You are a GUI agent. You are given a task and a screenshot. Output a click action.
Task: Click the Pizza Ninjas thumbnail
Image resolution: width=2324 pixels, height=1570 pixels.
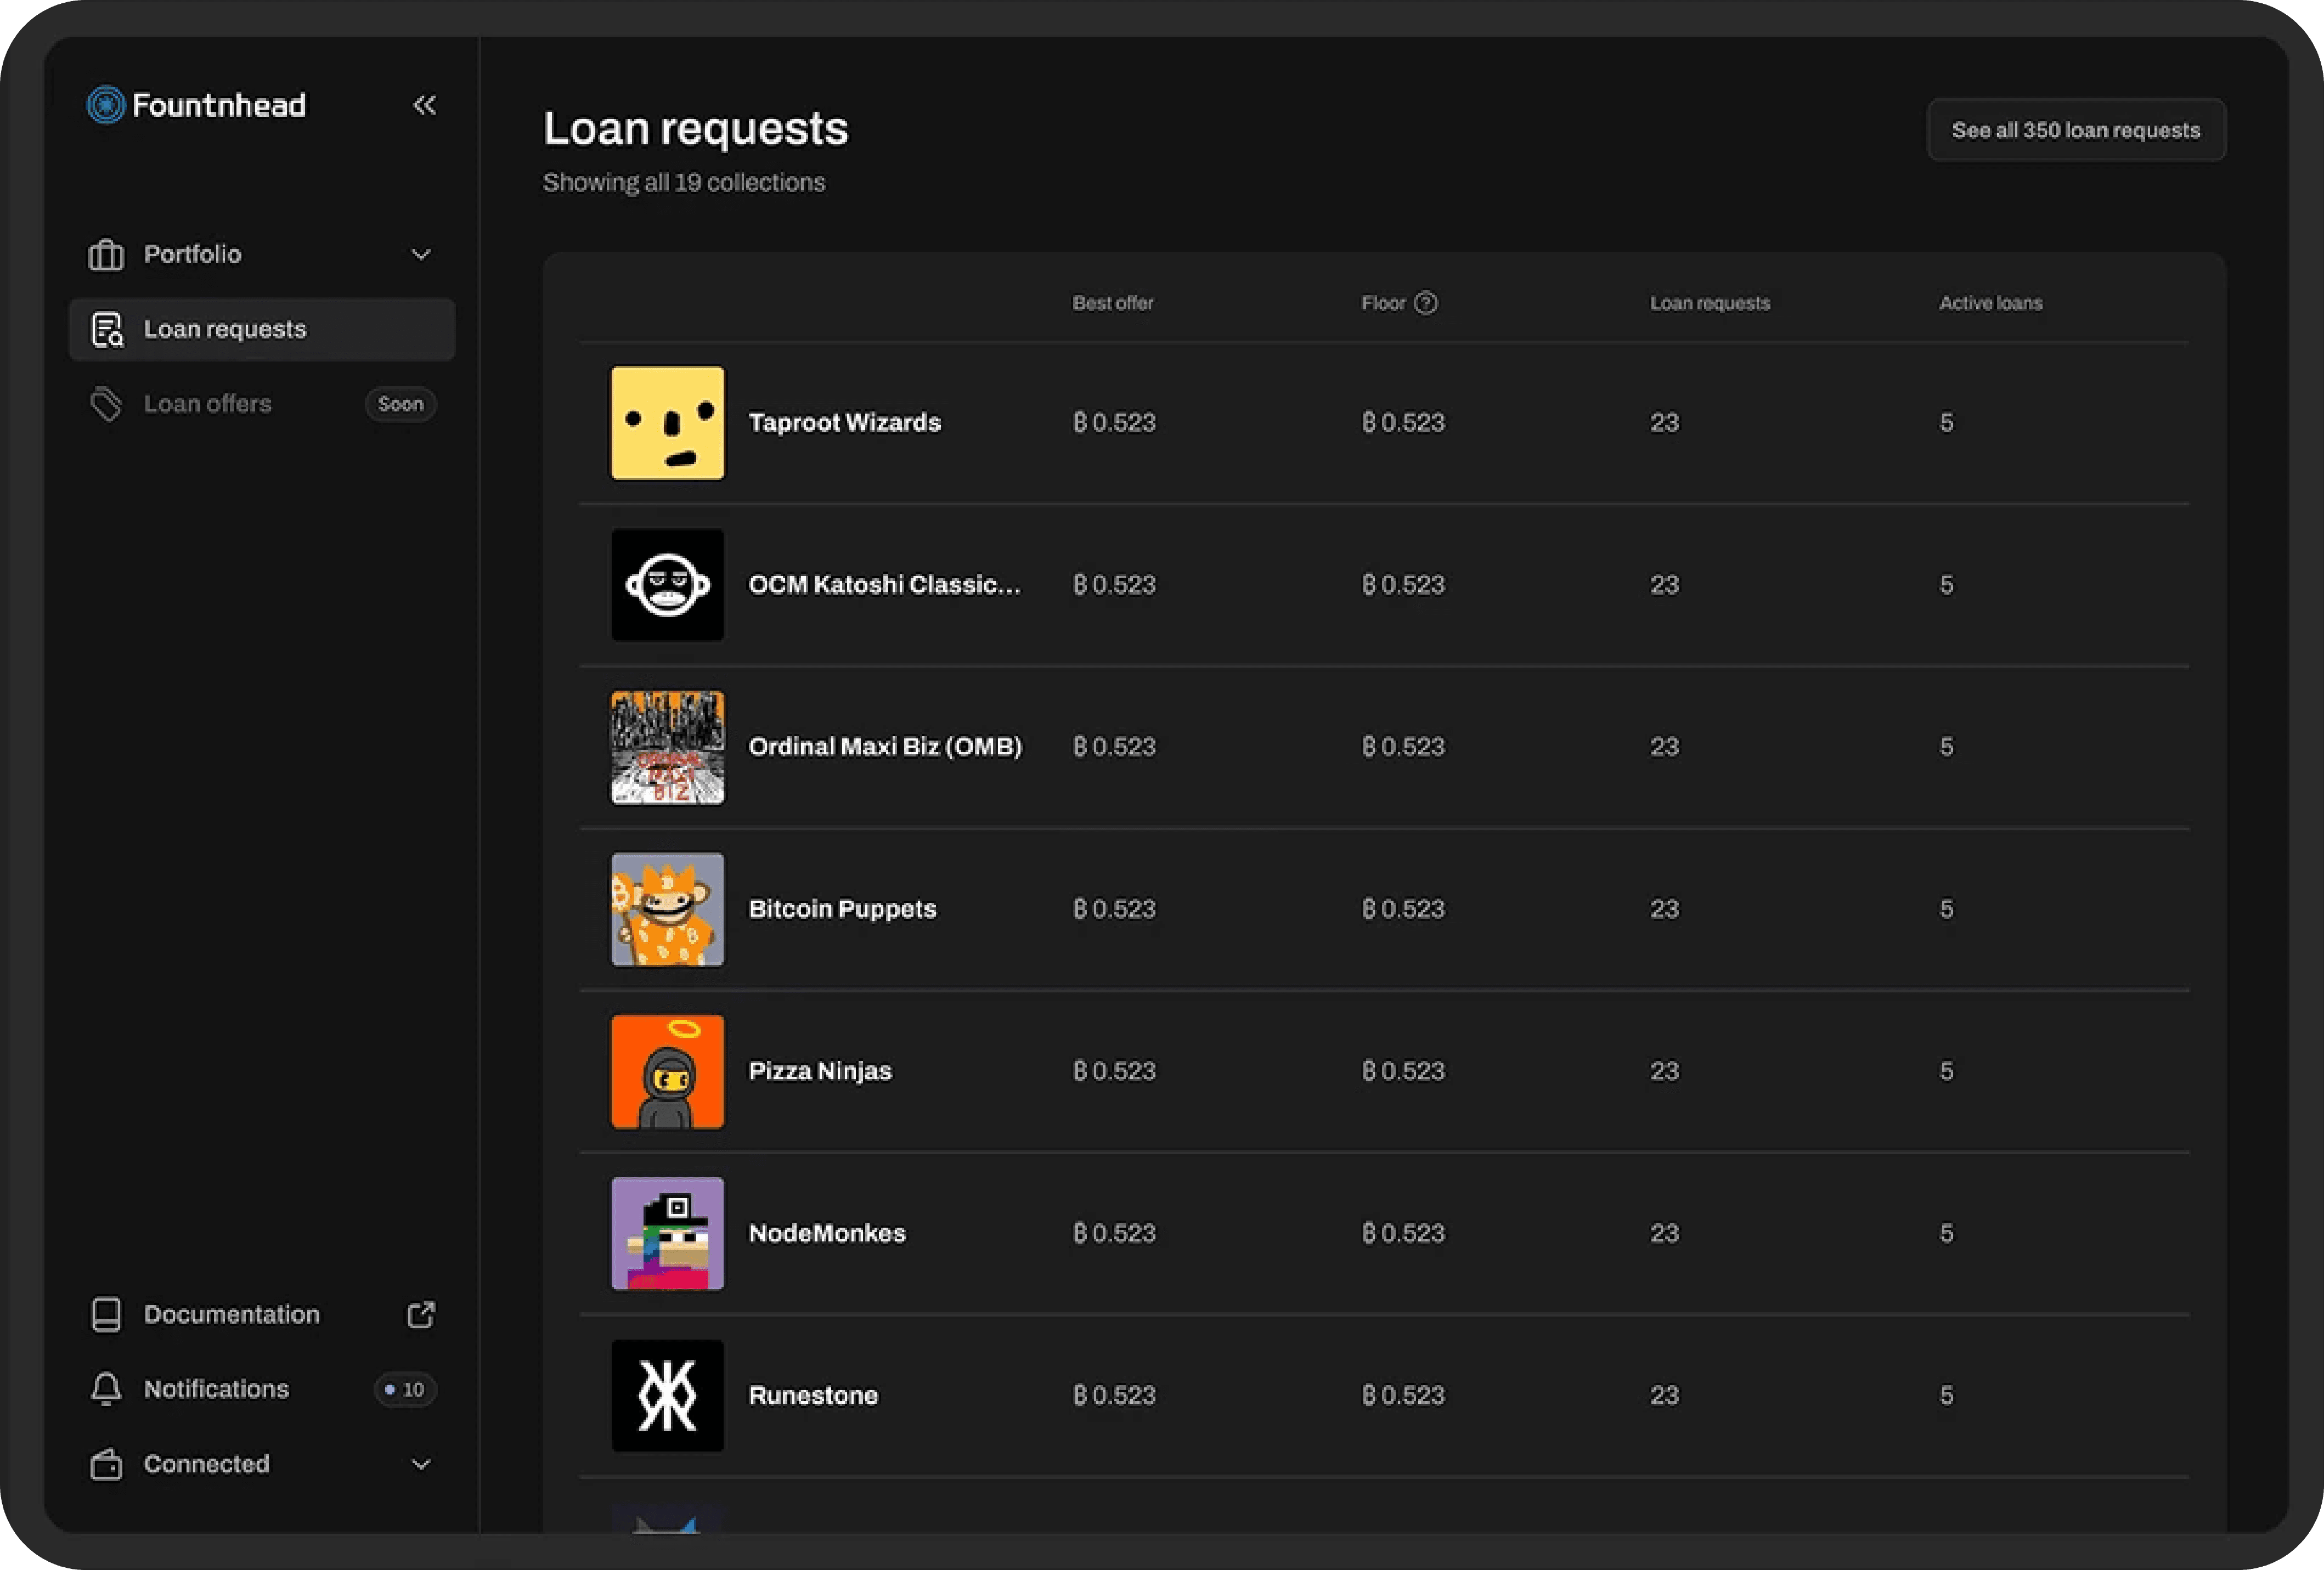[x=667, y=1071]
